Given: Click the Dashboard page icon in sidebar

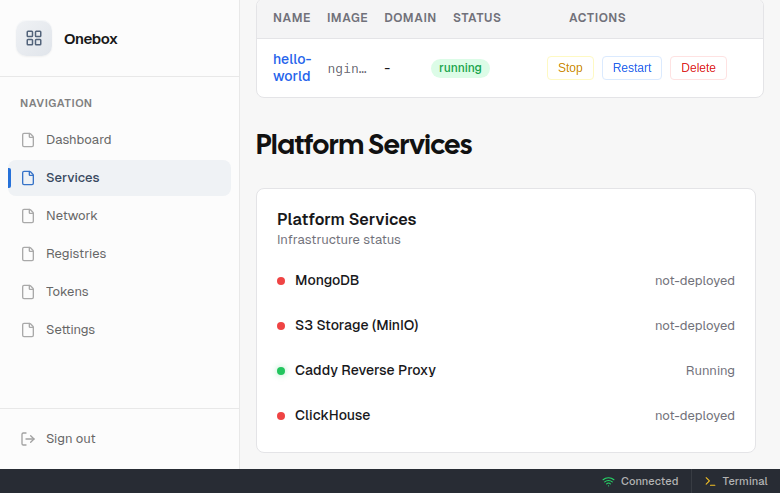Looking at the screenshot, I should point(28,140).
